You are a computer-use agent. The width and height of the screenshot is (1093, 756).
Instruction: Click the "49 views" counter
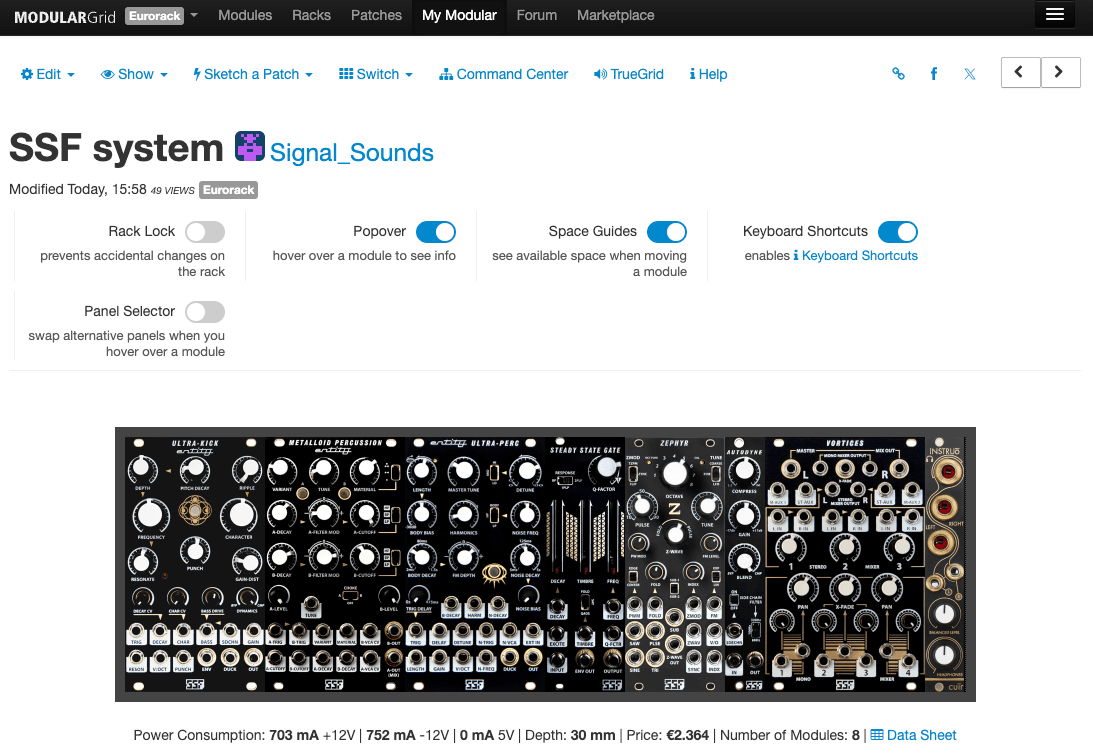pos(173,191)
